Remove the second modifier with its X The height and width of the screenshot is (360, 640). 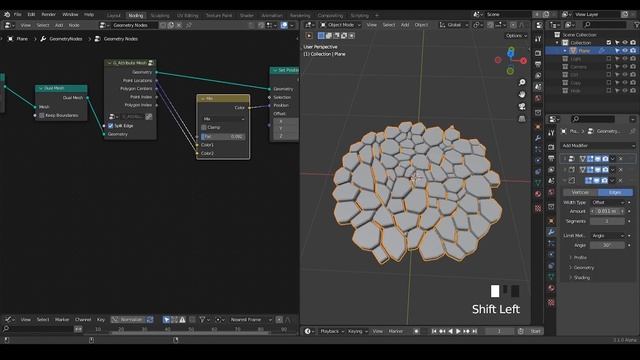click(621, 169)
